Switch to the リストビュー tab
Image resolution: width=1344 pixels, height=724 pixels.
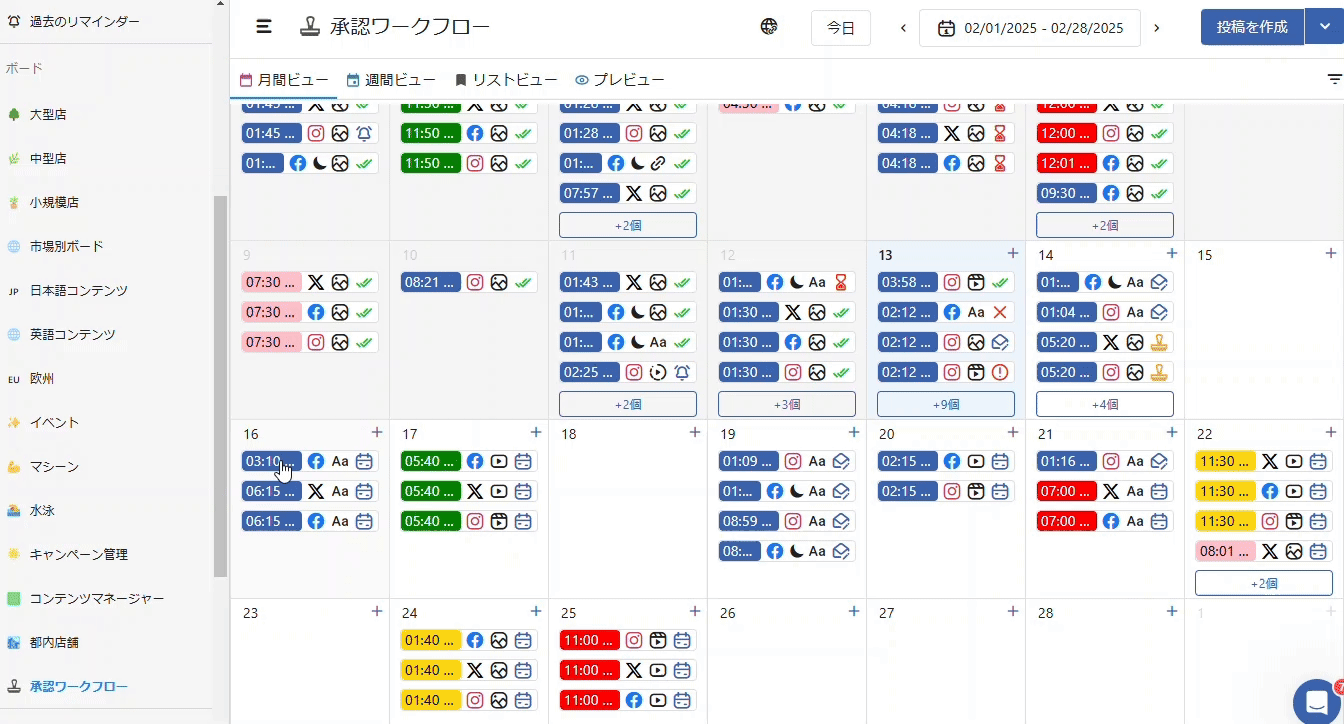click(x=506, y=80)
